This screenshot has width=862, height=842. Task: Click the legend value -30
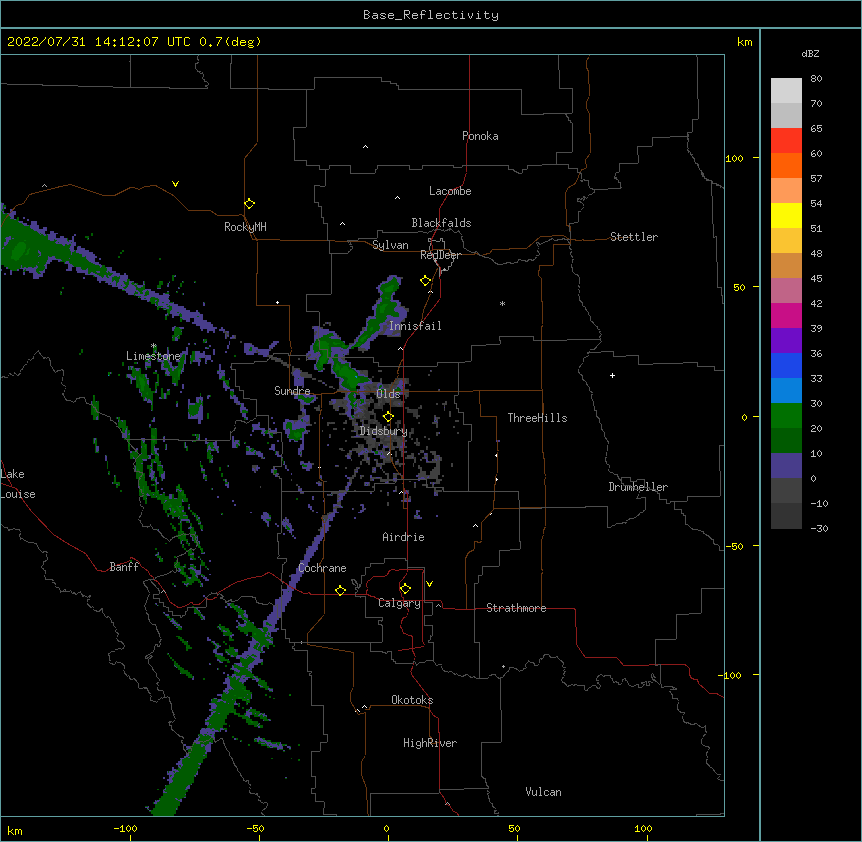click(x=819, y=529)
